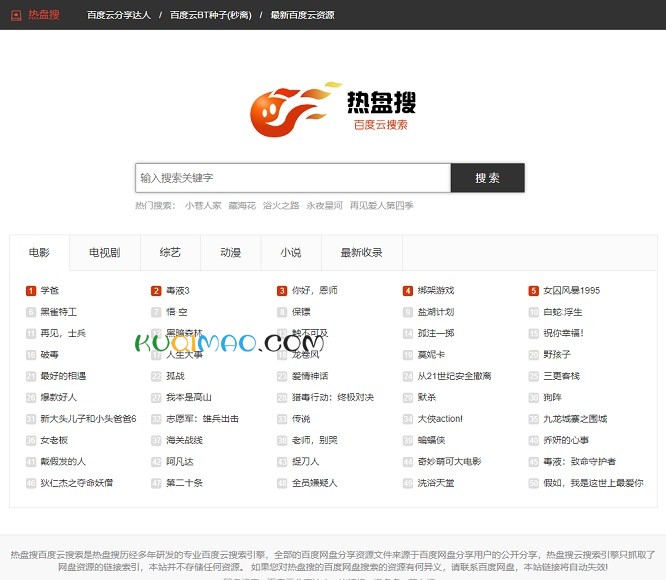Open movie 学爸
Image resolution: width=666 pixels, height=580 pixels.
point(50,291)
